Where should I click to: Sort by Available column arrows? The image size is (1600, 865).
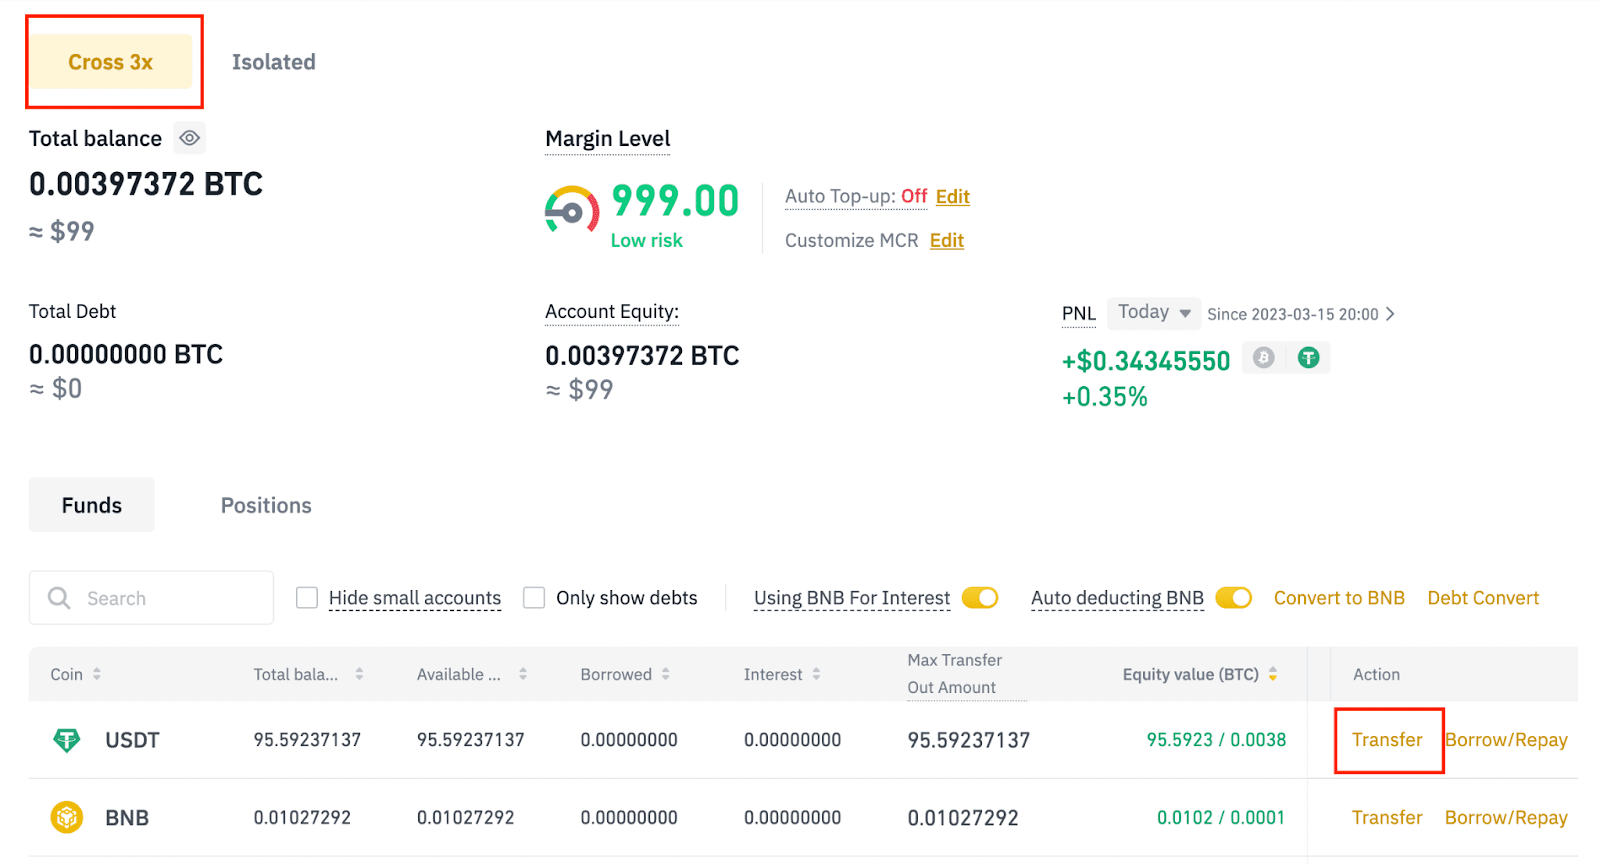coord(523,674)
